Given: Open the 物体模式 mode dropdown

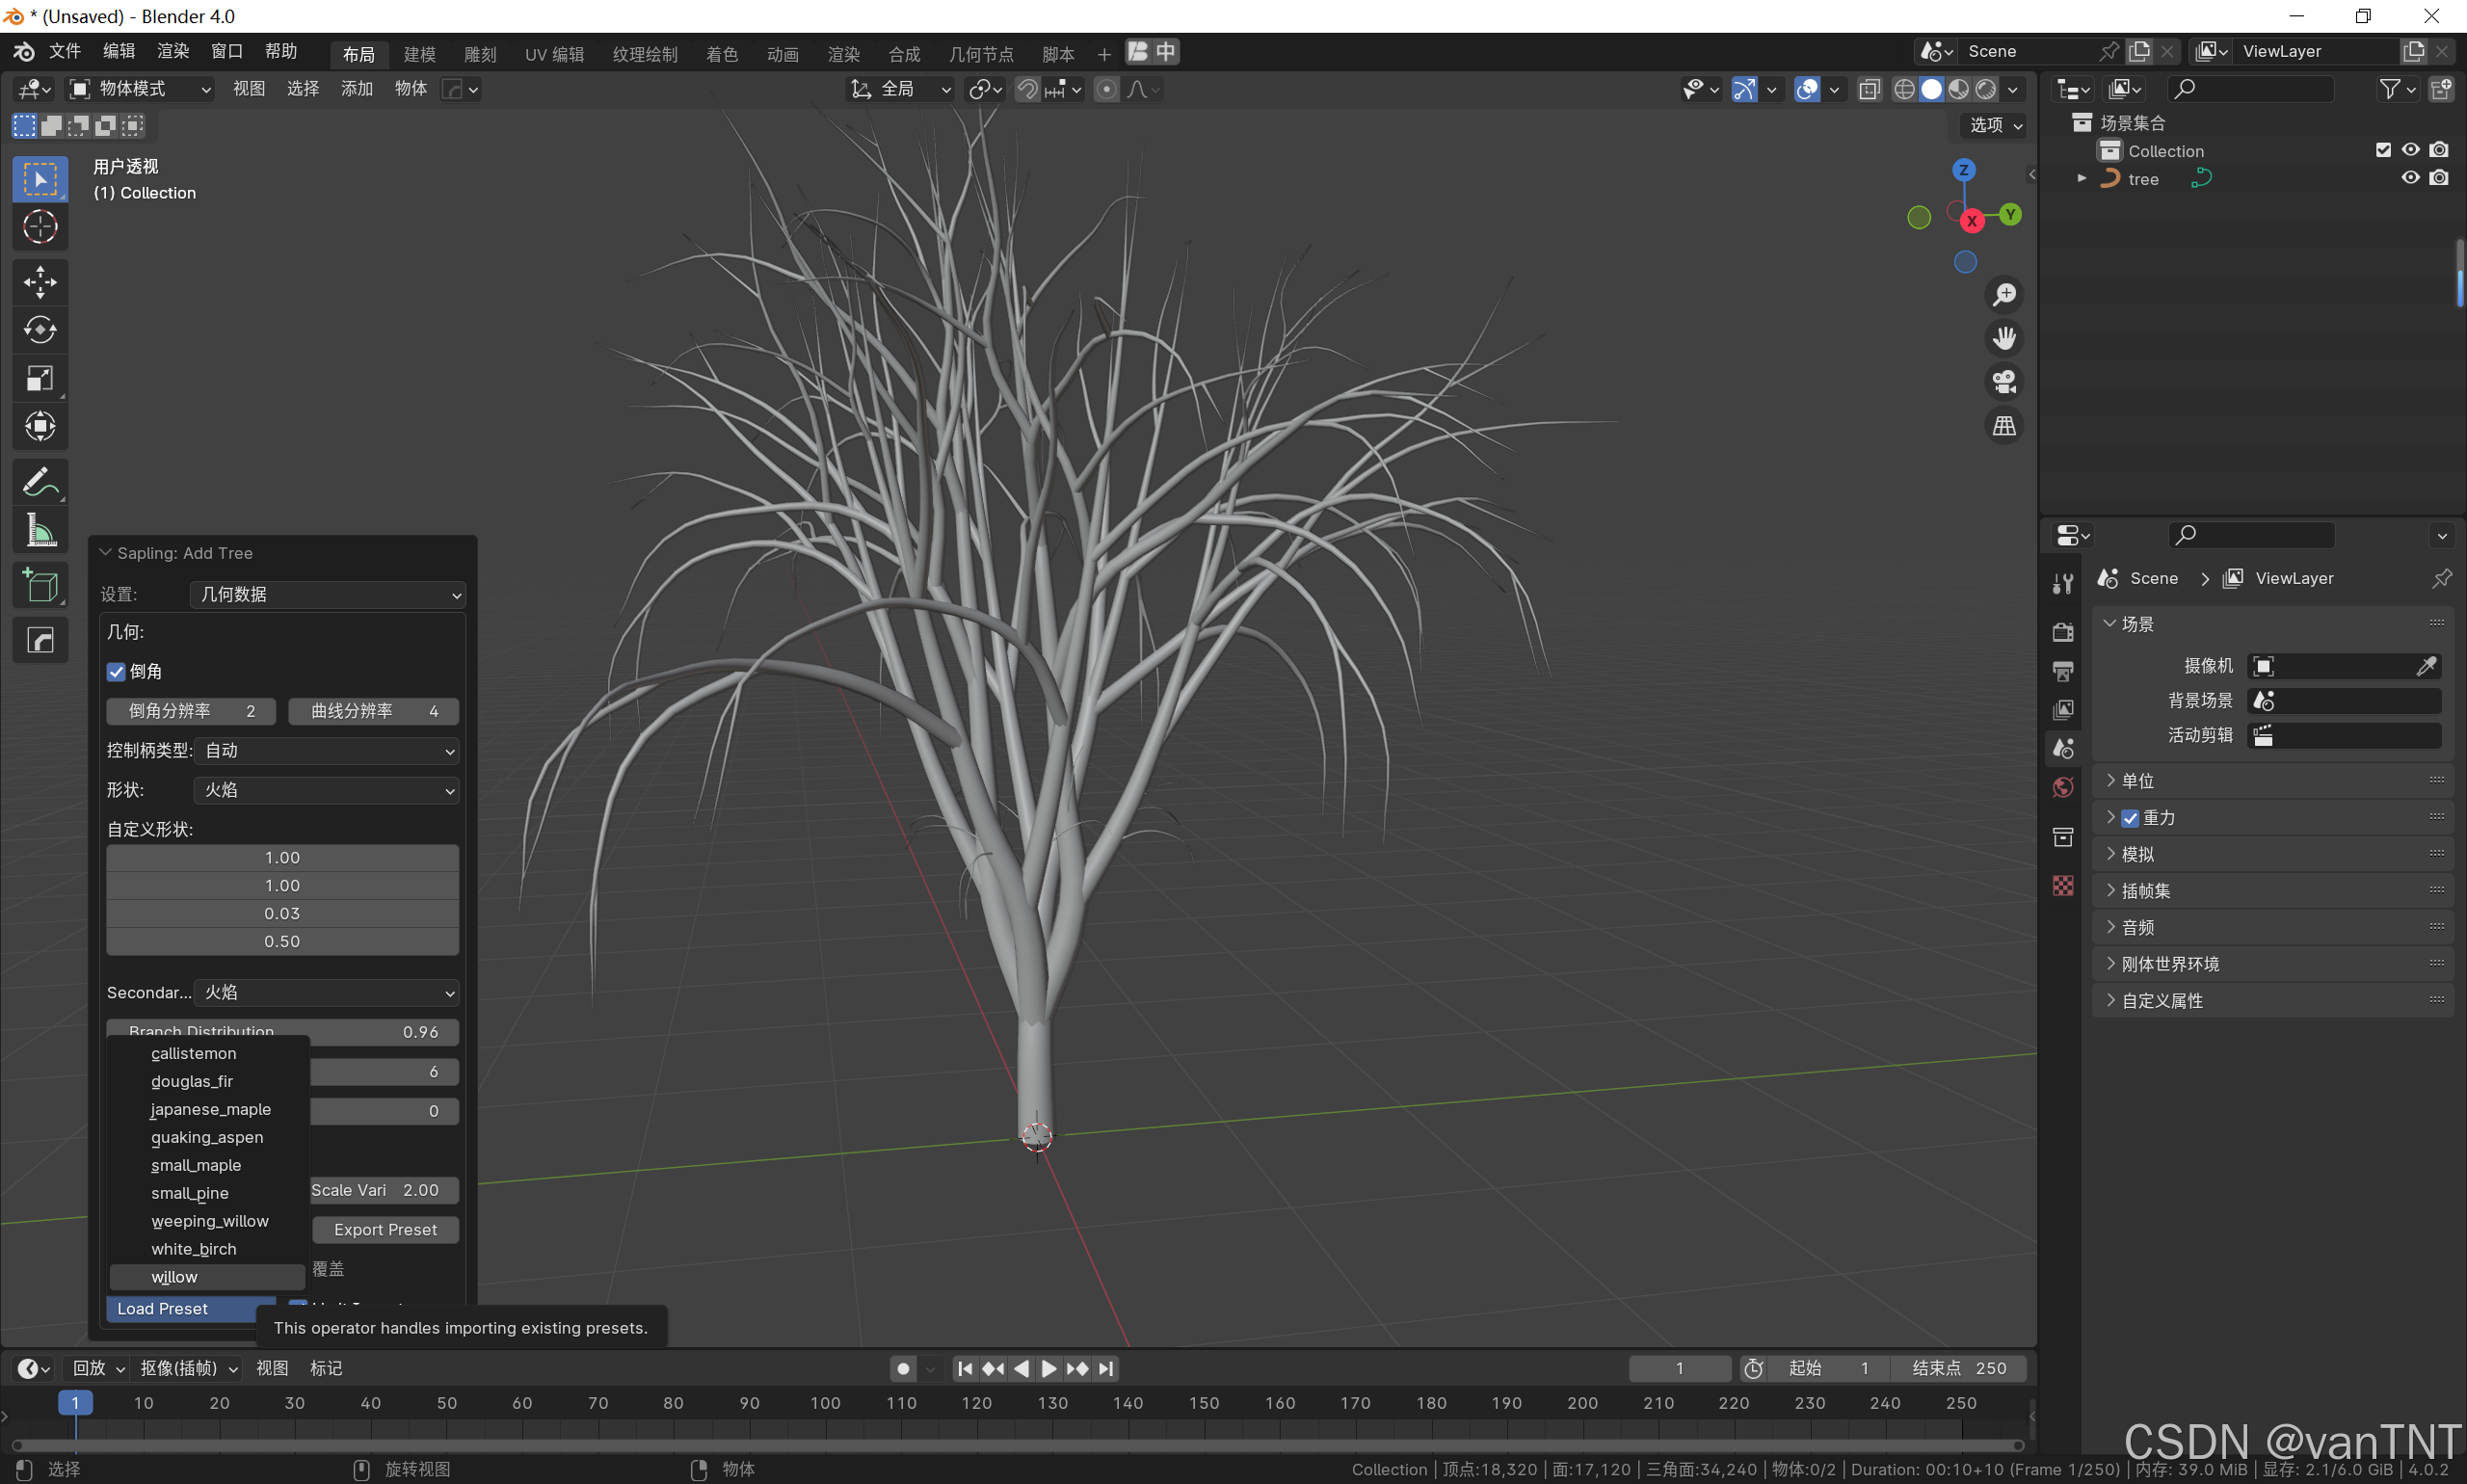Looking at the screenshot, I should (140, 89).
